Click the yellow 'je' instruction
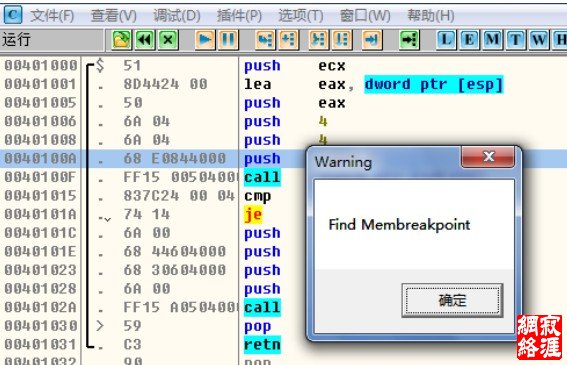Screen dimensions: 567x365 point(253,215)
